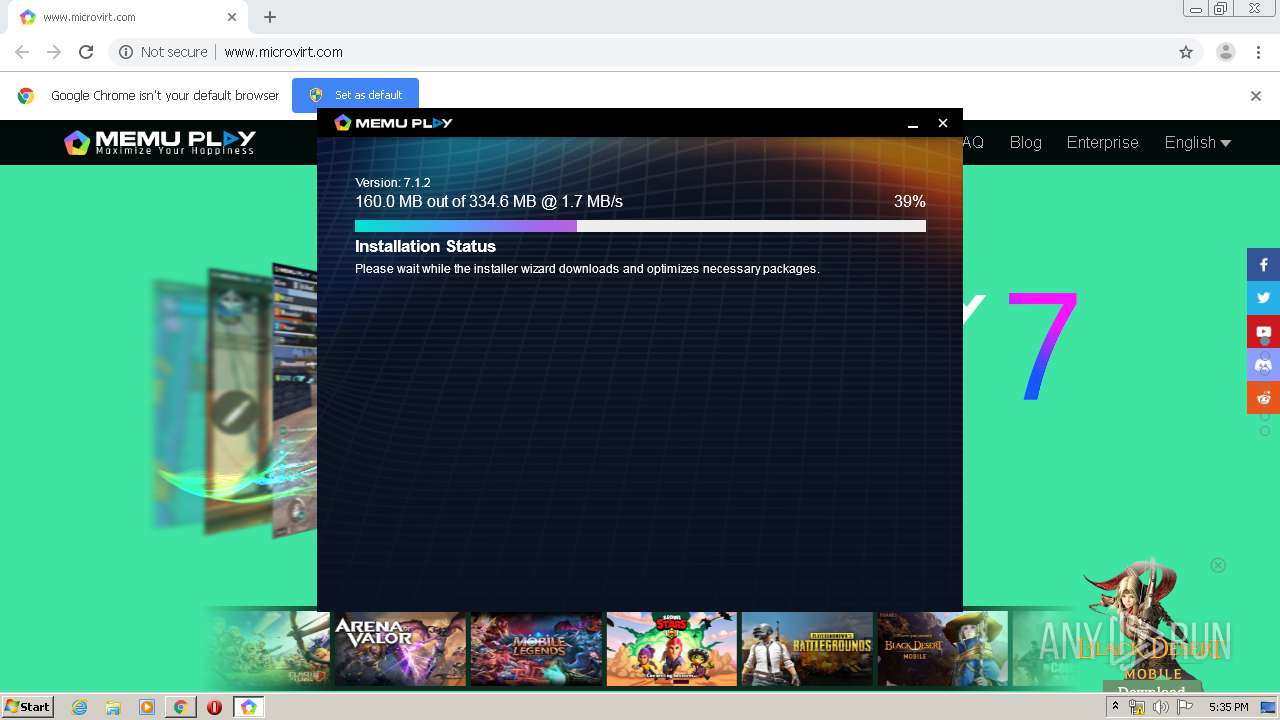Open the Black Desert Mobile thumbnail

tap(942, 649)
